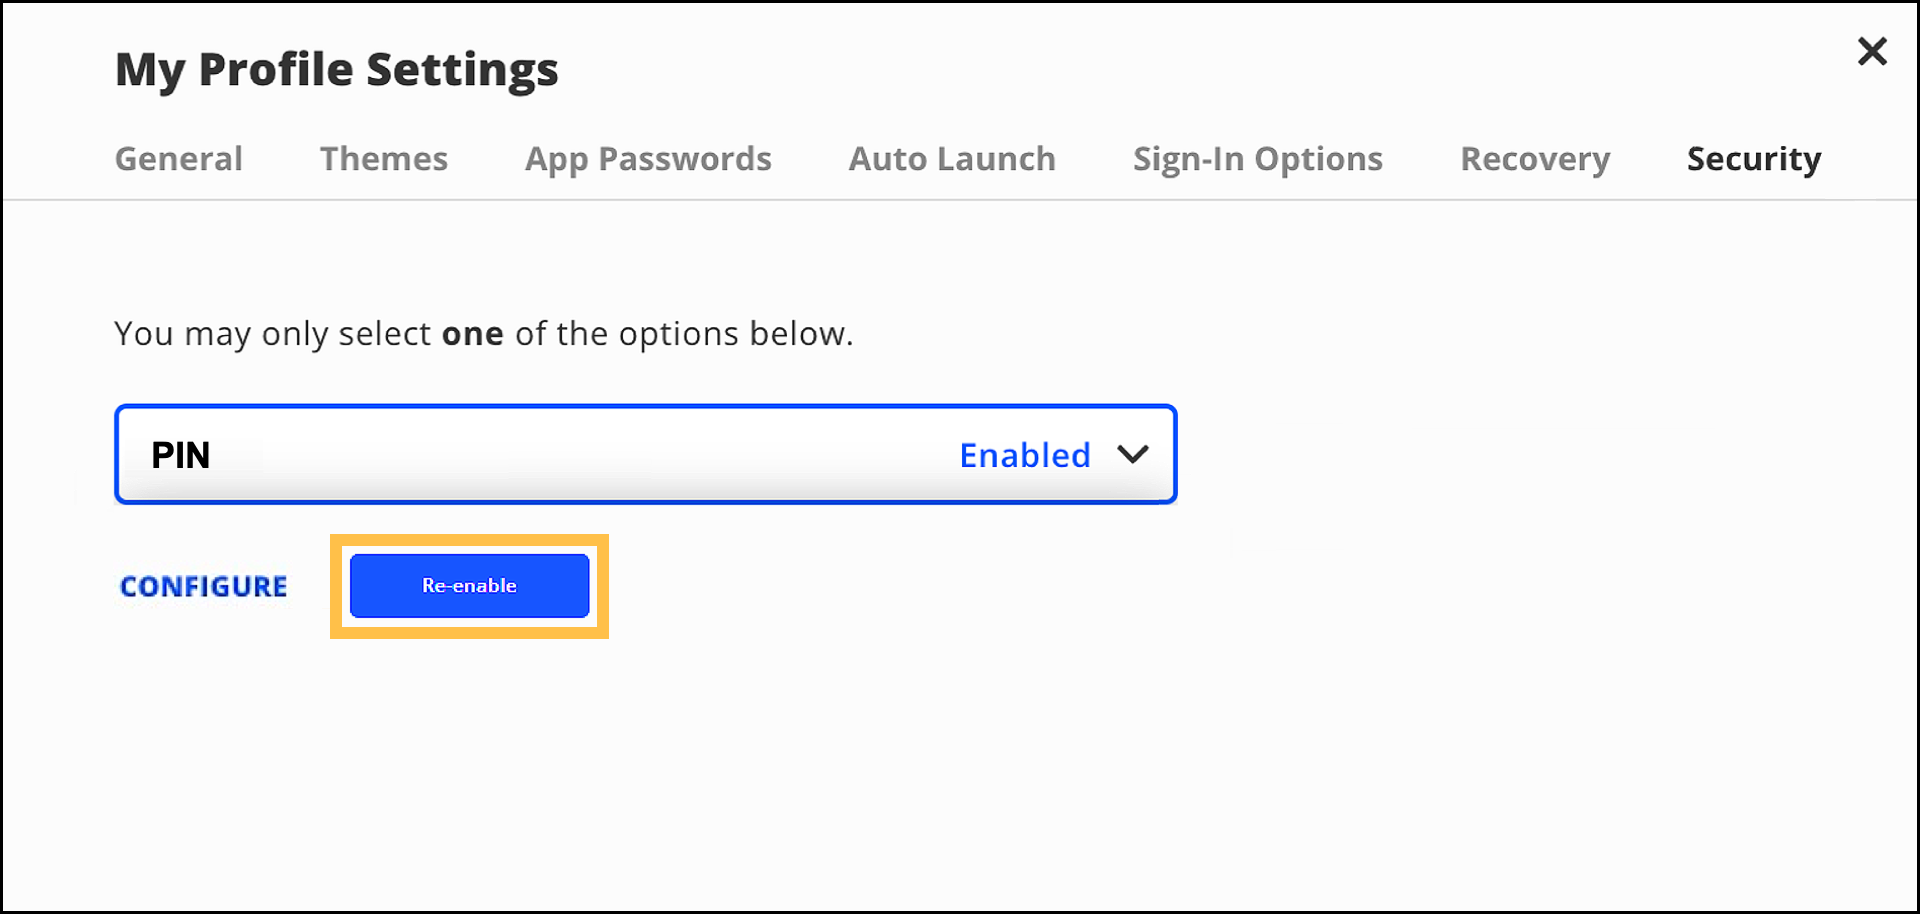
Task: Open CONFIGURE for PIN settings
Action: tap(203, 586)
